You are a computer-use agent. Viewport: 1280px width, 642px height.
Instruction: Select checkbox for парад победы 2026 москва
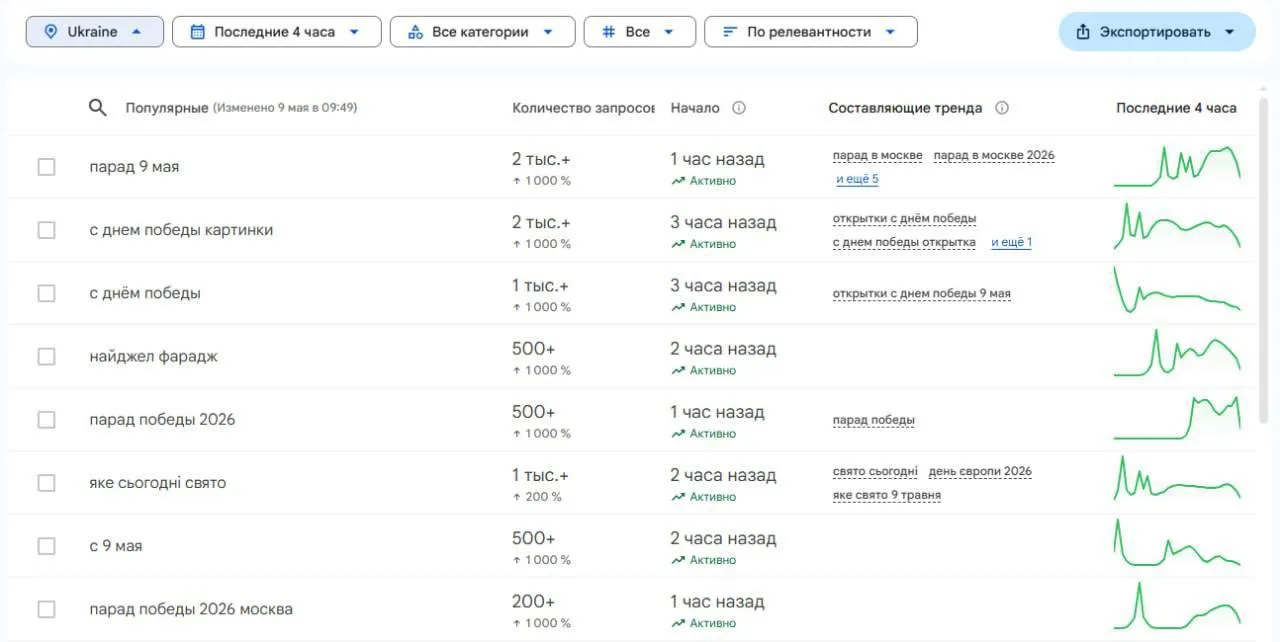[46, 609]
